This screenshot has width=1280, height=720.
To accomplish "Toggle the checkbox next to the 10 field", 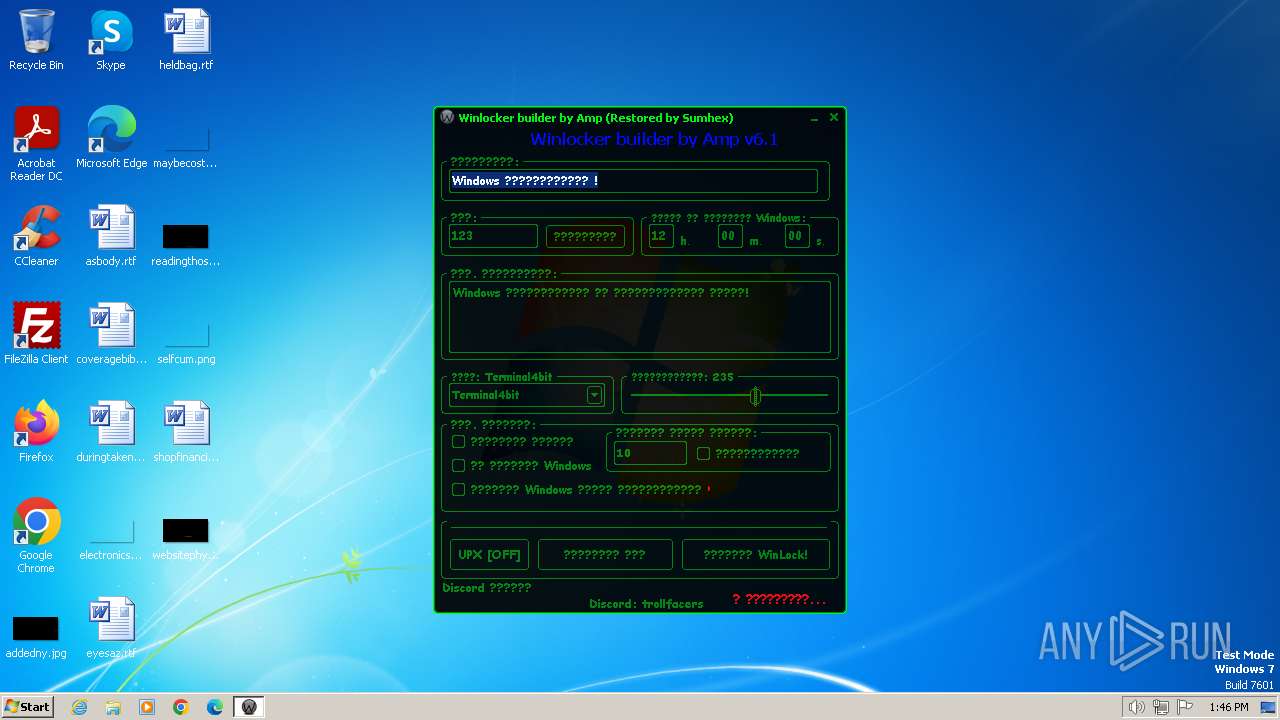I will click(704, 453).
